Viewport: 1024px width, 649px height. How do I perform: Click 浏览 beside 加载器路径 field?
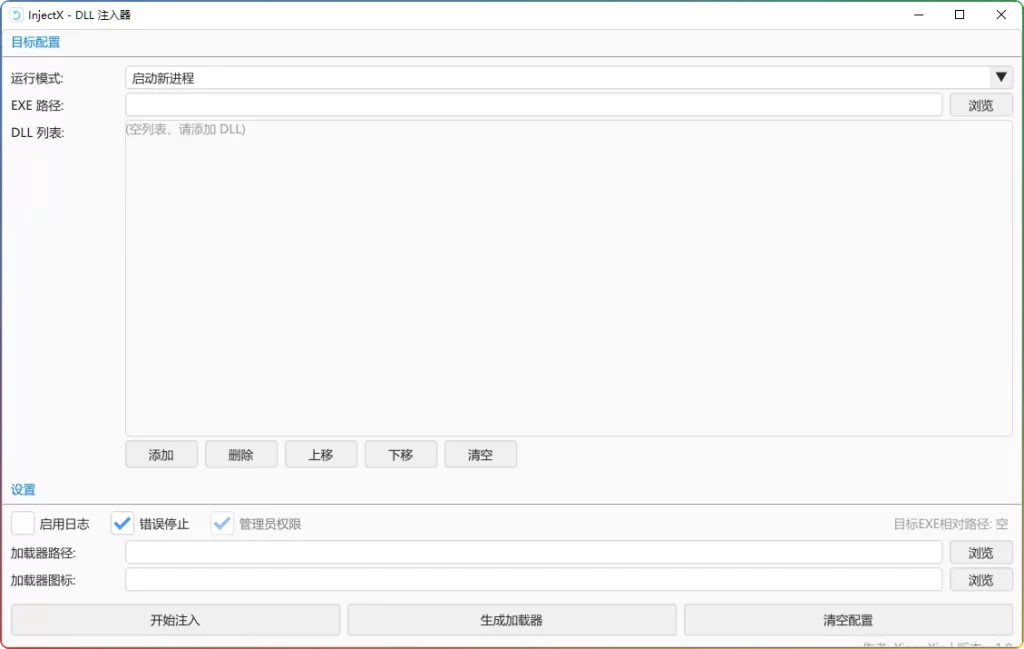(981, 552)
